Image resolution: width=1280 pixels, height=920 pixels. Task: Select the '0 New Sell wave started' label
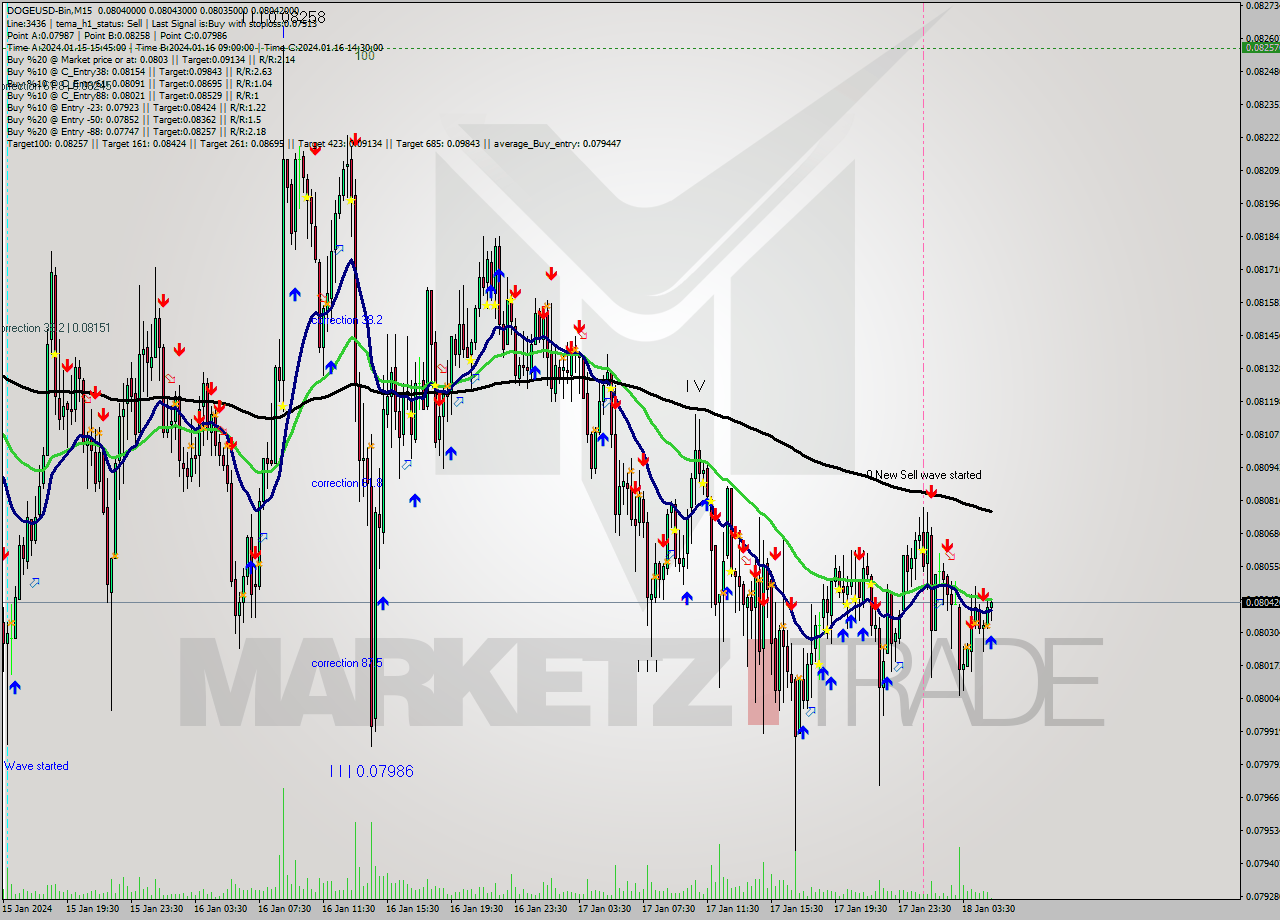click(x=924, y=475)
